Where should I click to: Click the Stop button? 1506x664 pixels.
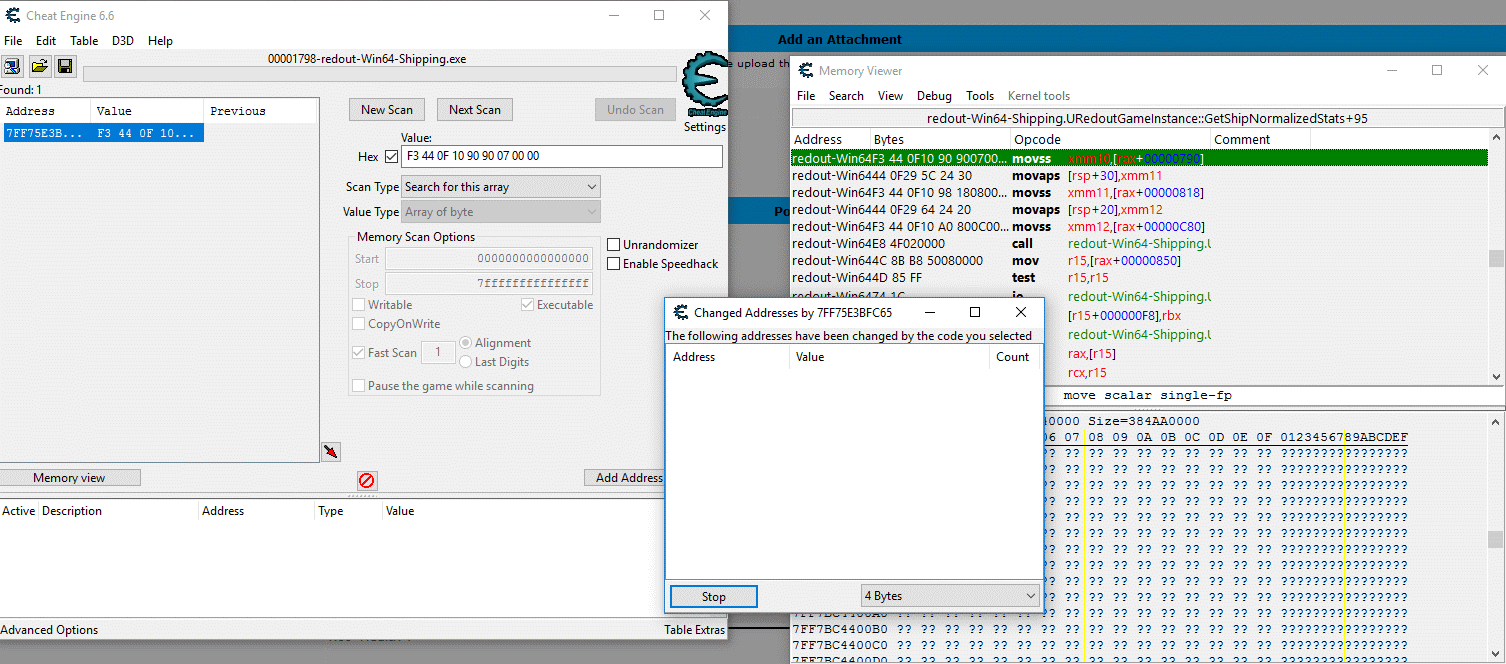coord(713,596)
